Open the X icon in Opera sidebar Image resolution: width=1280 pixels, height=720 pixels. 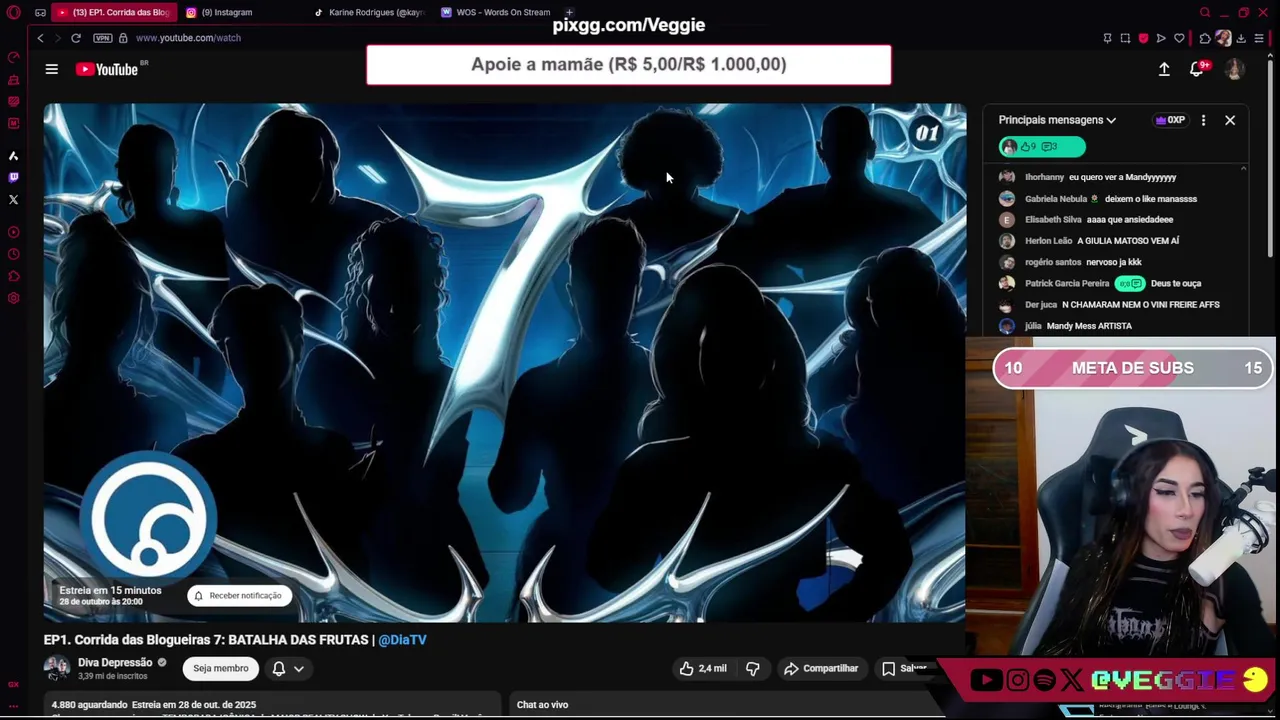13,199
